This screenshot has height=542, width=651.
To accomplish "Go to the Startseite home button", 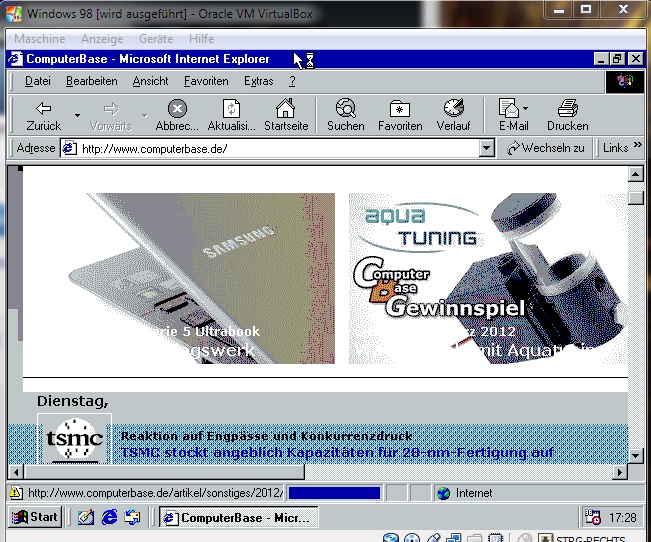I will (286, 115).
